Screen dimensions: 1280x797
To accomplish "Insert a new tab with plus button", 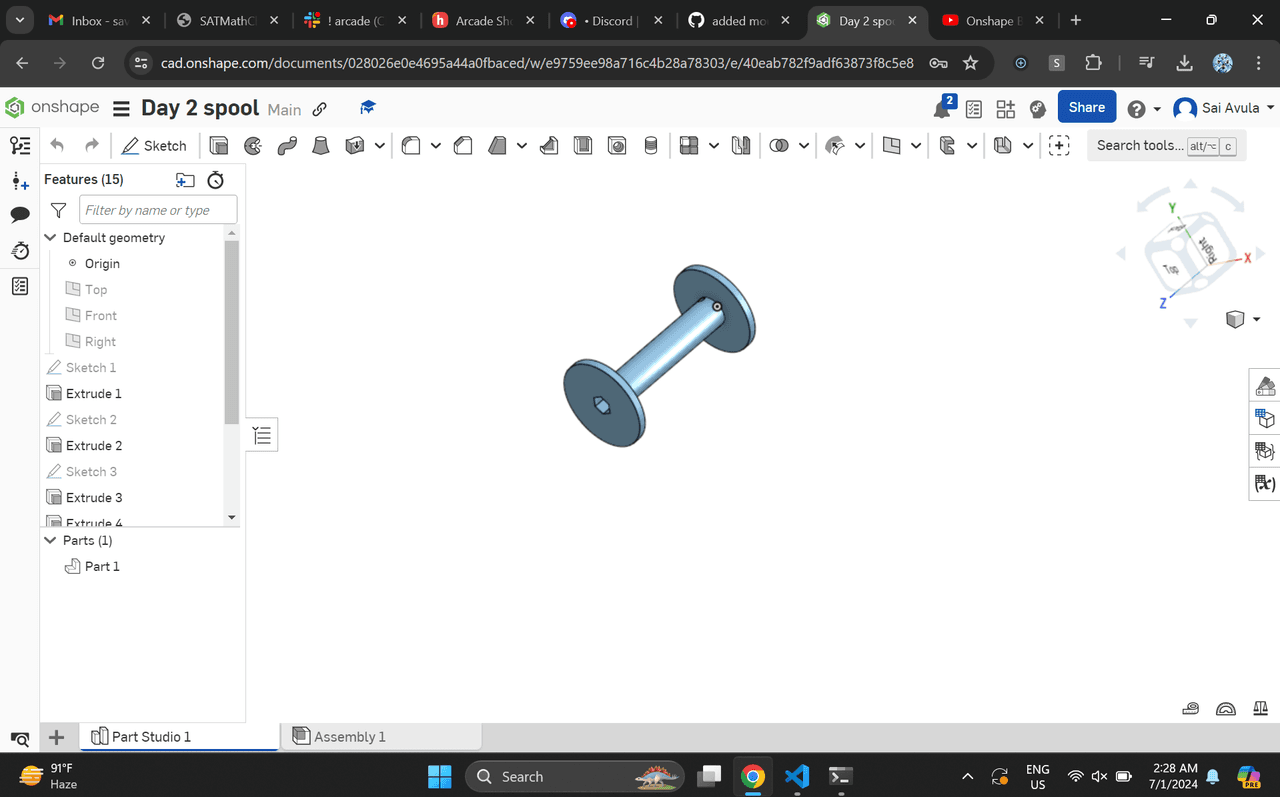I will point(57,737).
